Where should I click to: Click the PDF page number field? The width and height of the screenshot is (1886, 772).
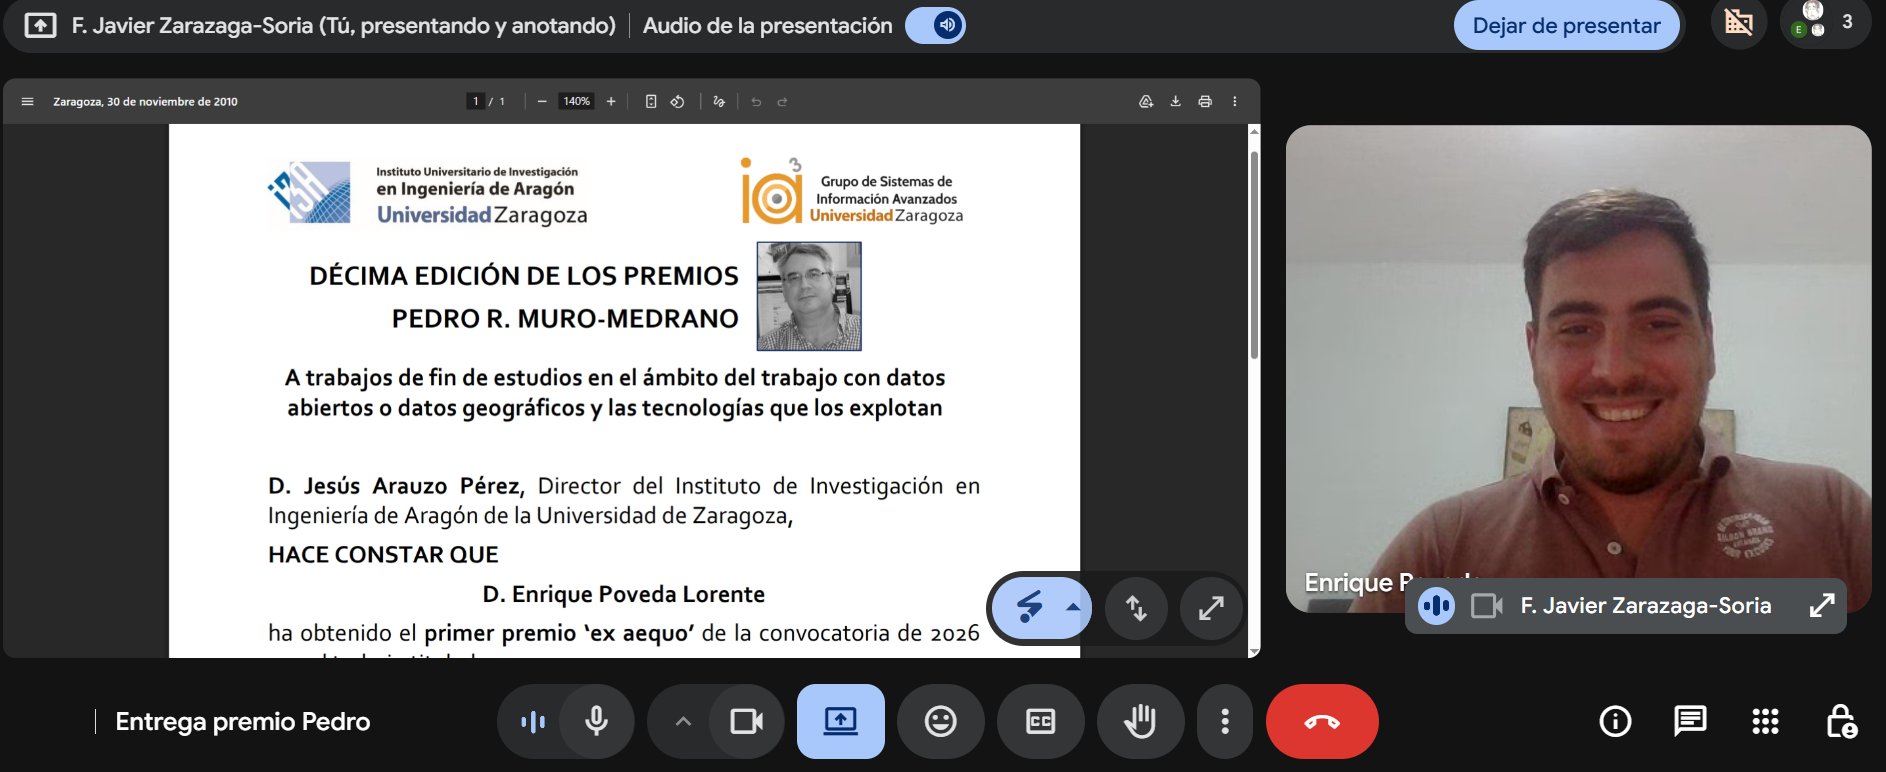pos(476,101)
